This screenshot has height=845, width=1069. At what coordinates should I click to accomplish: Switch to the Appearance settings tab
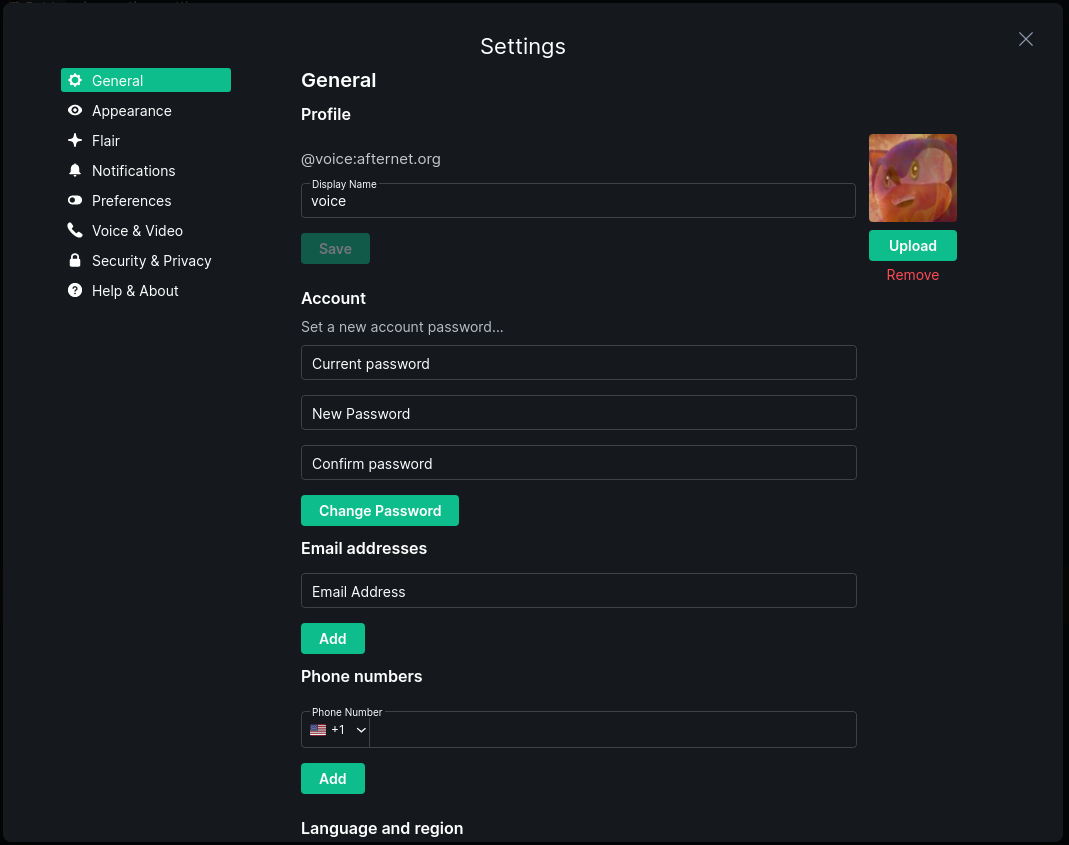point(131,111)
